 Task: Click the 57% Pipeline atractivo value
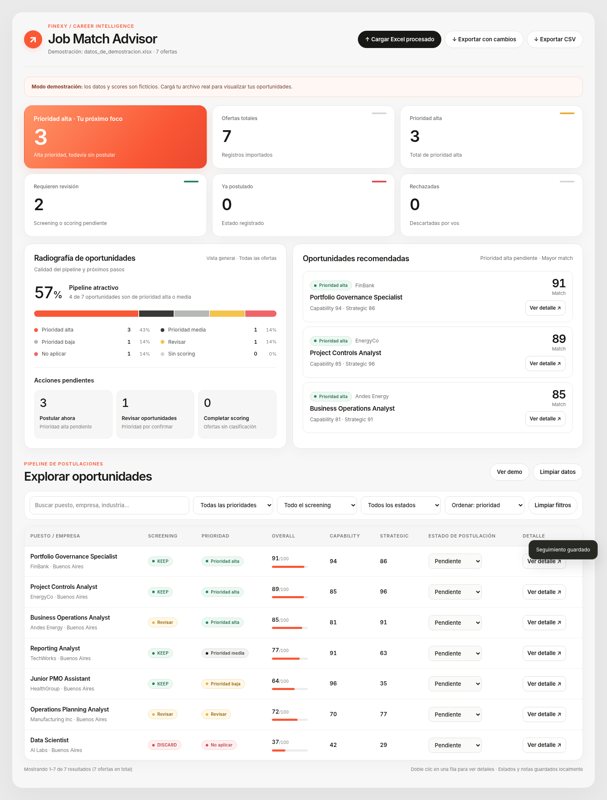pos(48,292)
